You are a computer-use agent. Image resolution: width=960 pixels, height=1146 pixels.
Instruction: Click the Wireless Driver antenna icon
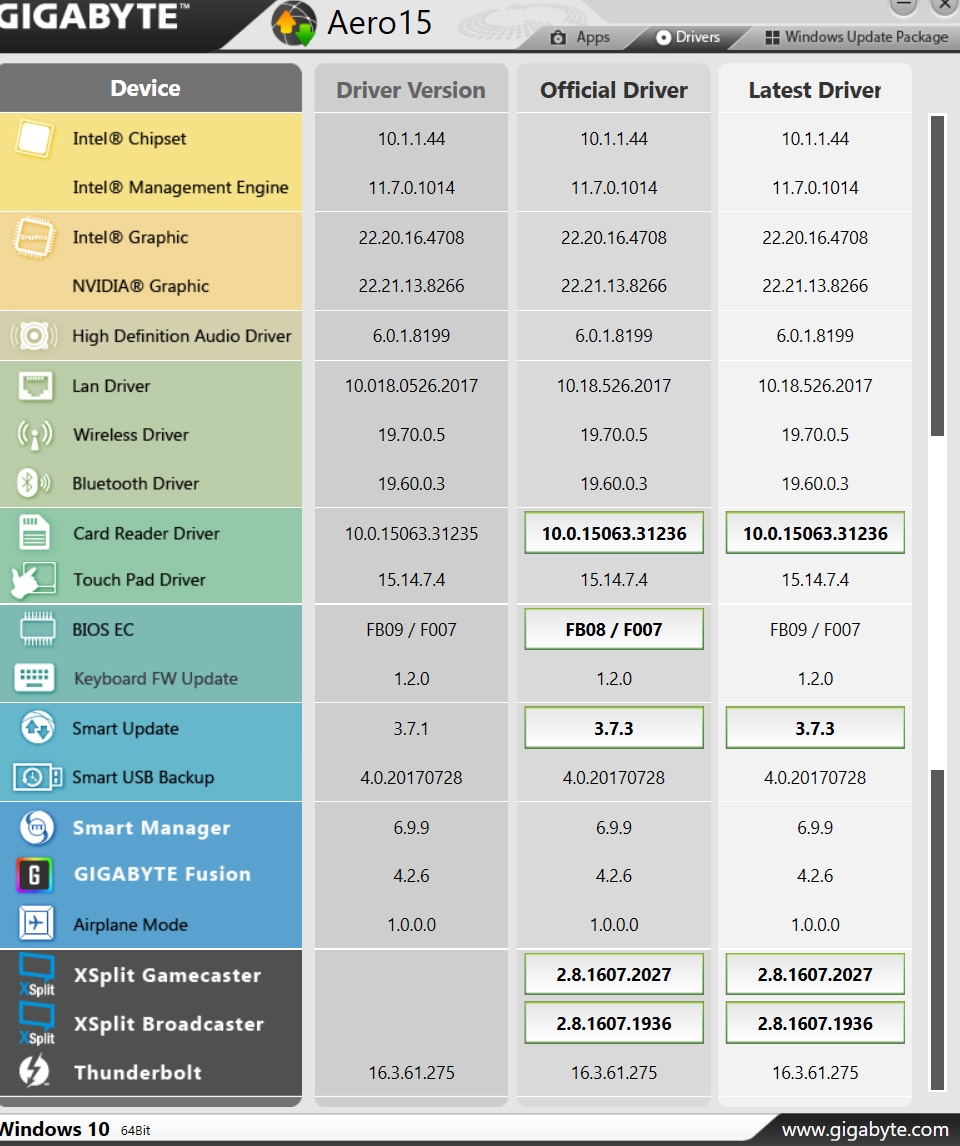pyautogui.click(x=35, y=435)
